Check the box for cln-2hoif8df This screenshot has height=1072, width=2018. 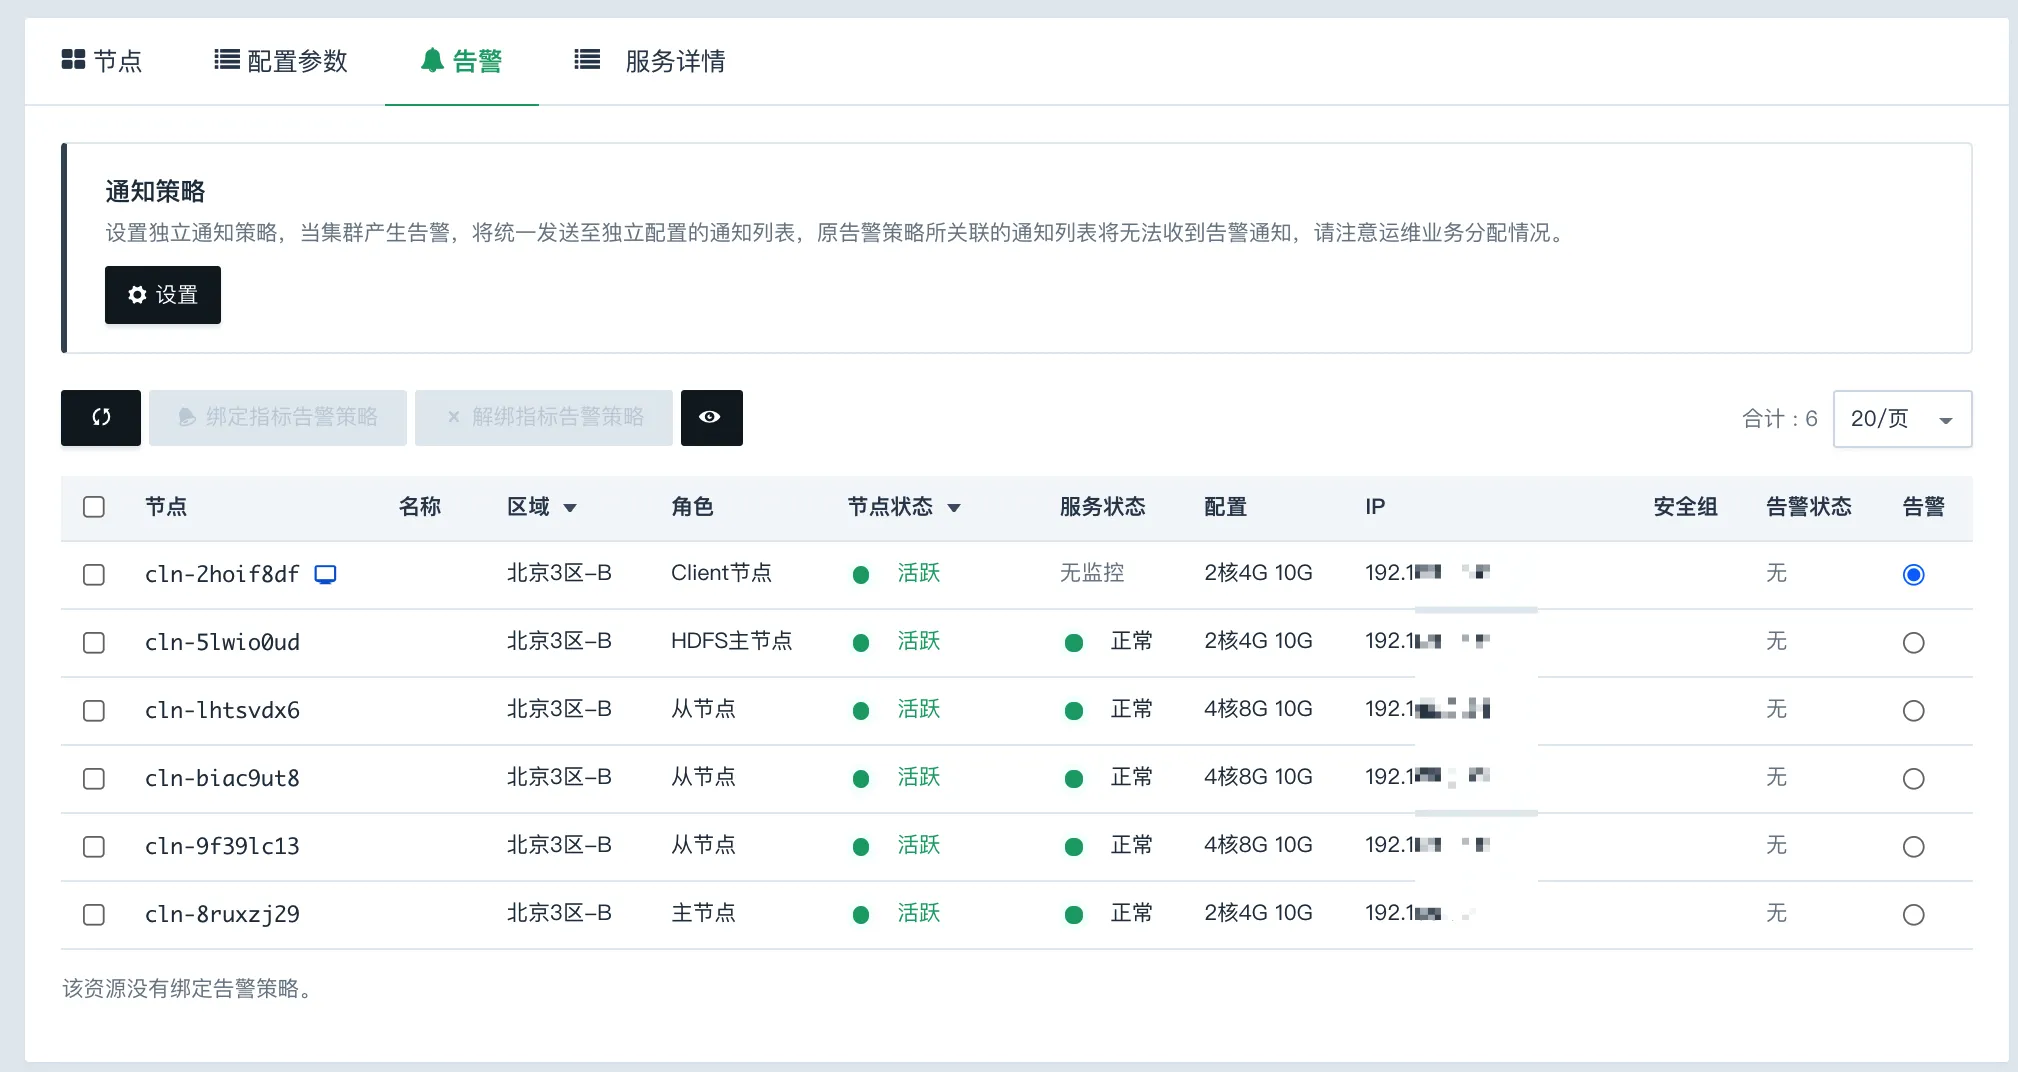click(x=94, y=575)
